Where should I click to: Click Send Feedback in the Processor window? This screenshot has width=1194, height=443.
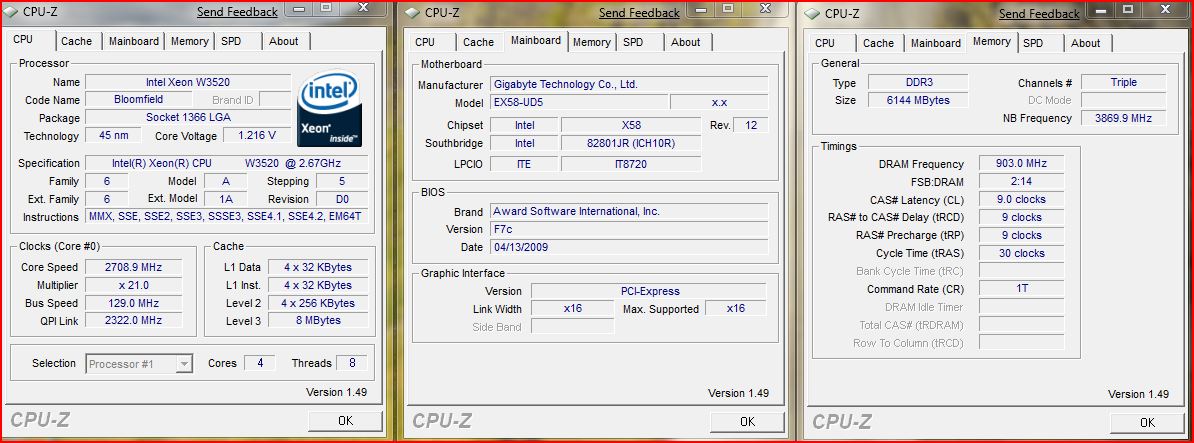[237, 11]
